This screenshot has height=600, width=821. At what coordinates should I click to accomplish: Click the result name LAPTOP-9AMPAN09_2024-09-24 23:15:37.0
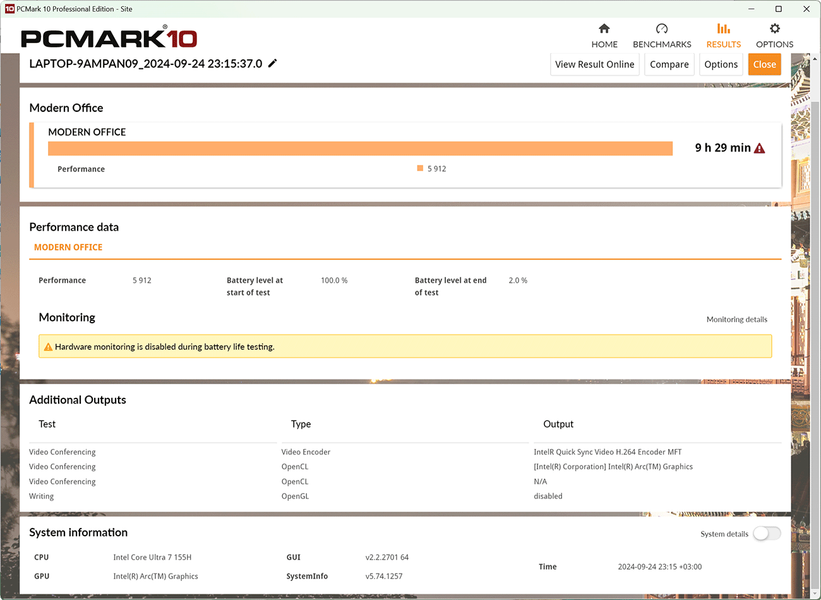[x=146, y=63]
